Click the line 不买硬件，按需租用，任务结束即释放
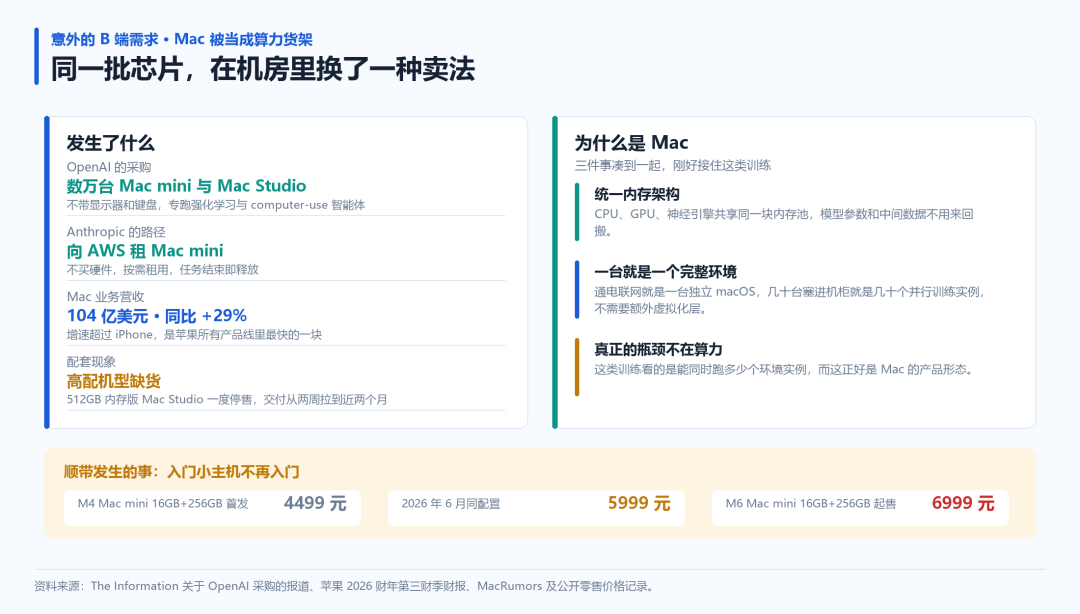This screenshot has width=1080, height=614. tap(163, 269)
